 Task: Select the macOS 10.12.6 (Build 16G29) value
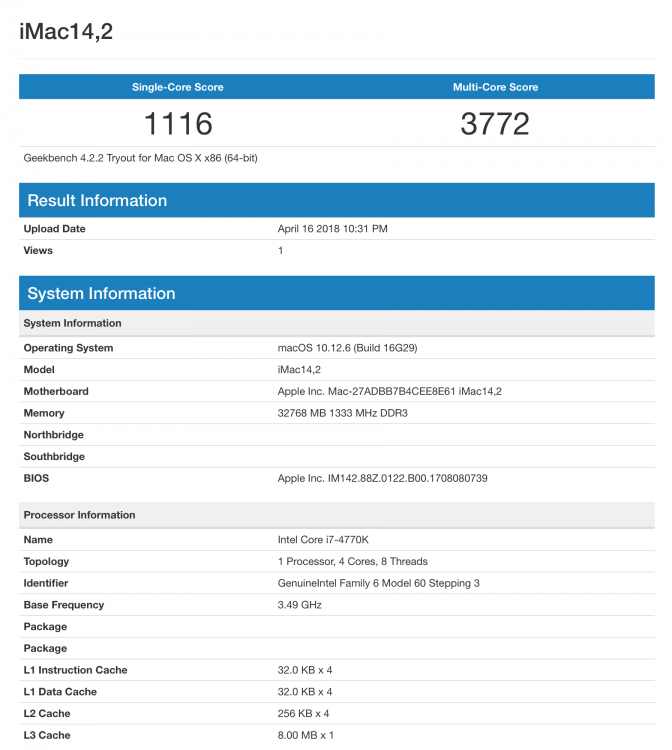tap(348, 348)
